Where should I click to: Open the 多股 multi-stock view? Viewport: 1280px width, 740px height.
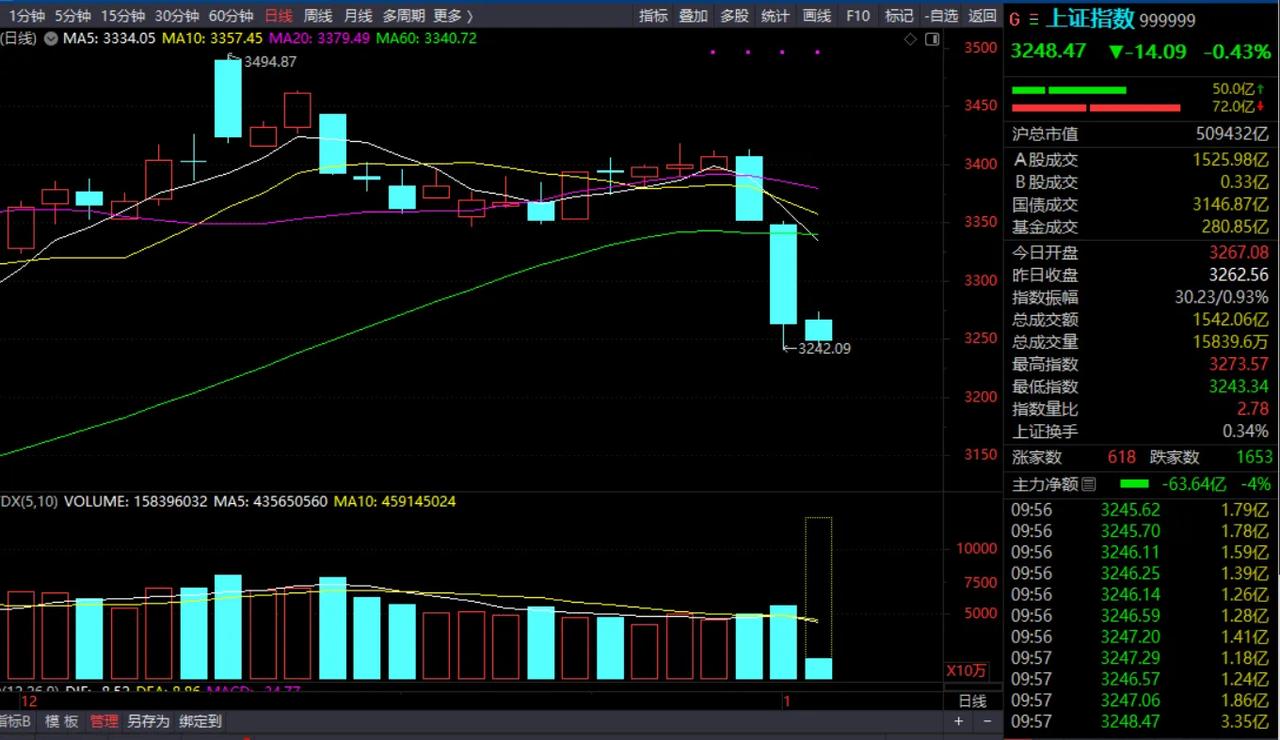(x=734, y=16)
